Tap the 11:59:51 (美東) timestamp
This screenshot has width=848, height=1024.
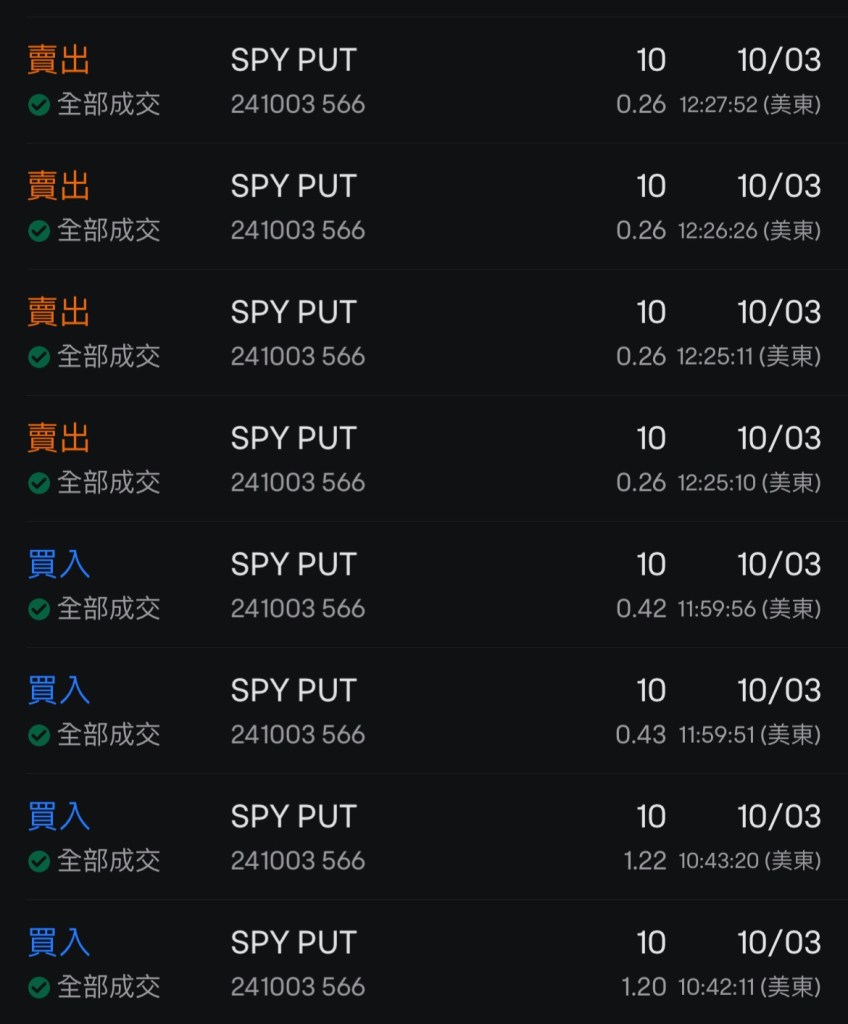[749, 735]
